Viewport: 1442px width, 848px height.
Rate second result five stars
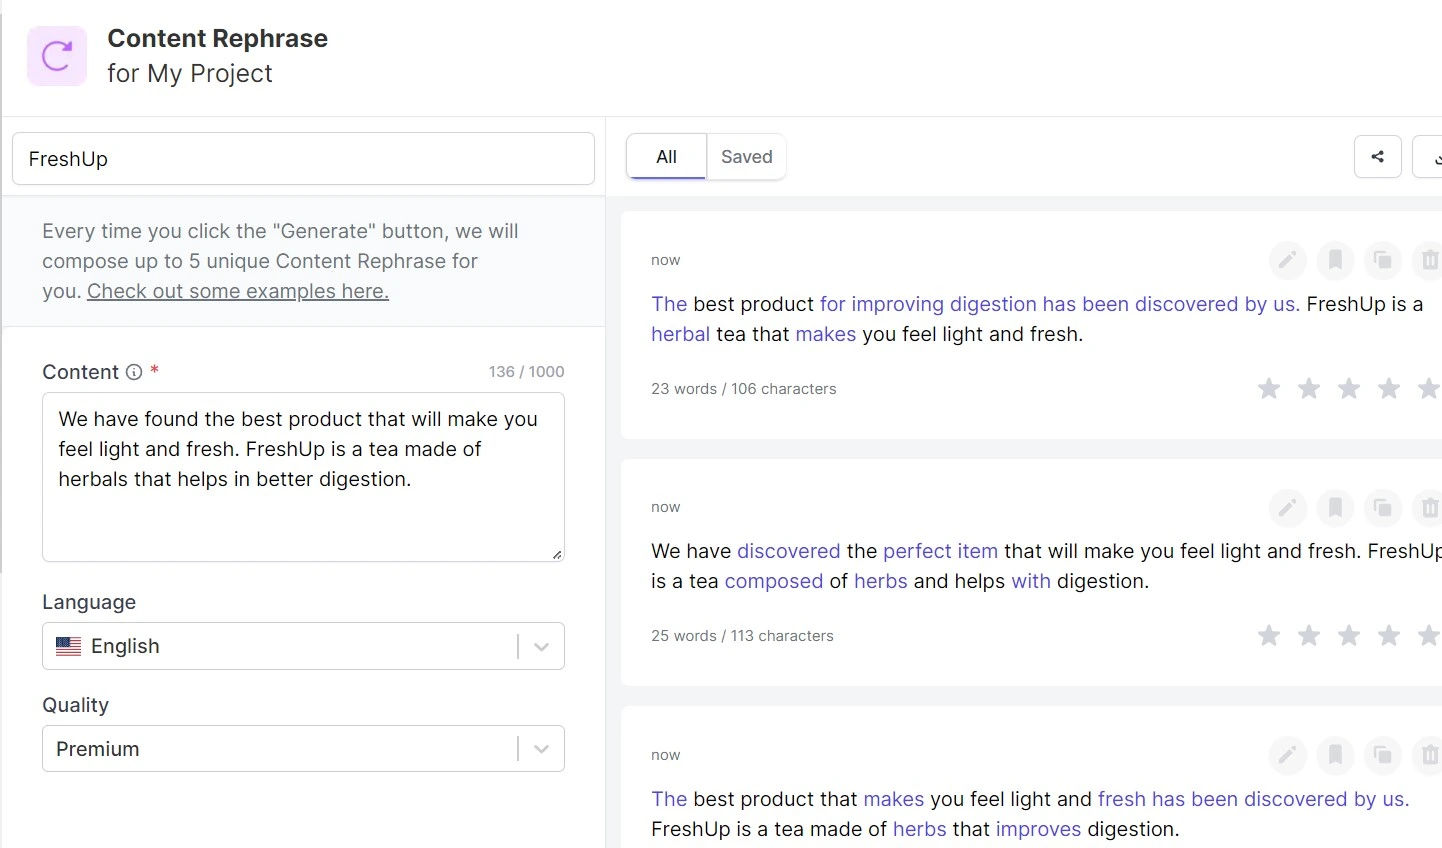click(x=1429, y=635)
